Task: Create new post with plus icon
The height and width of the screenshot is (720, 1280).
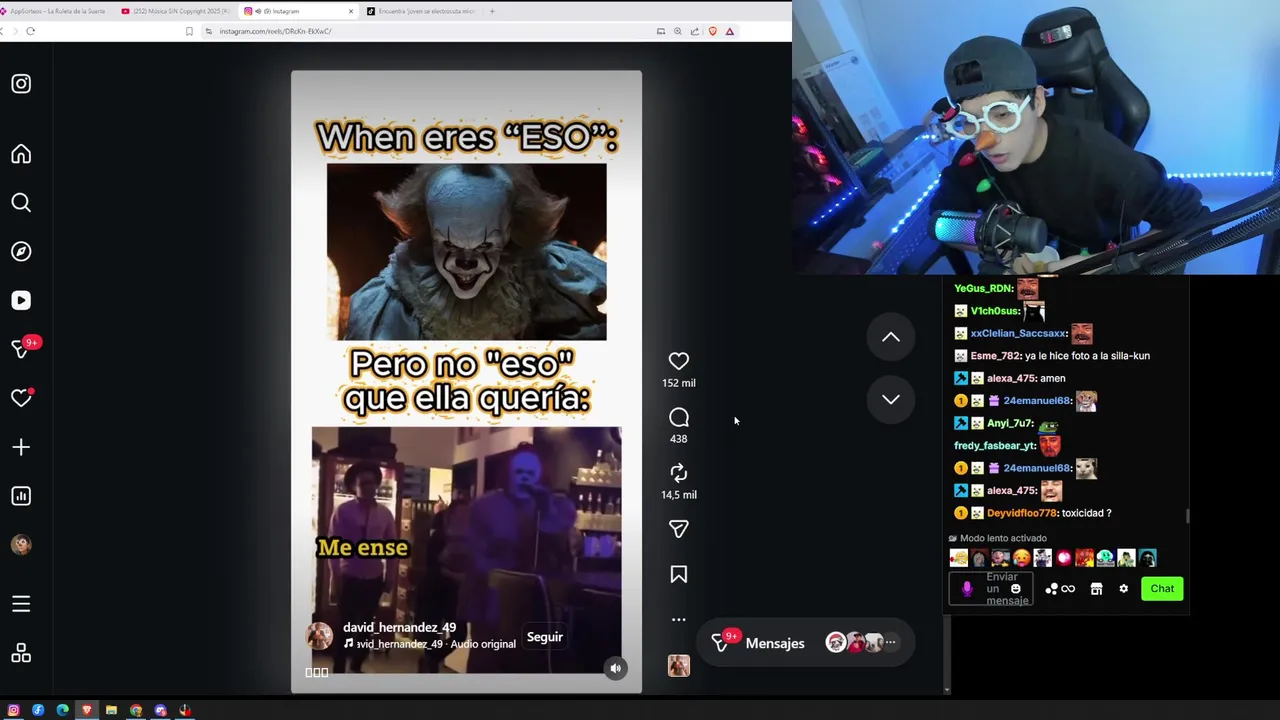Action: point(21,447)
